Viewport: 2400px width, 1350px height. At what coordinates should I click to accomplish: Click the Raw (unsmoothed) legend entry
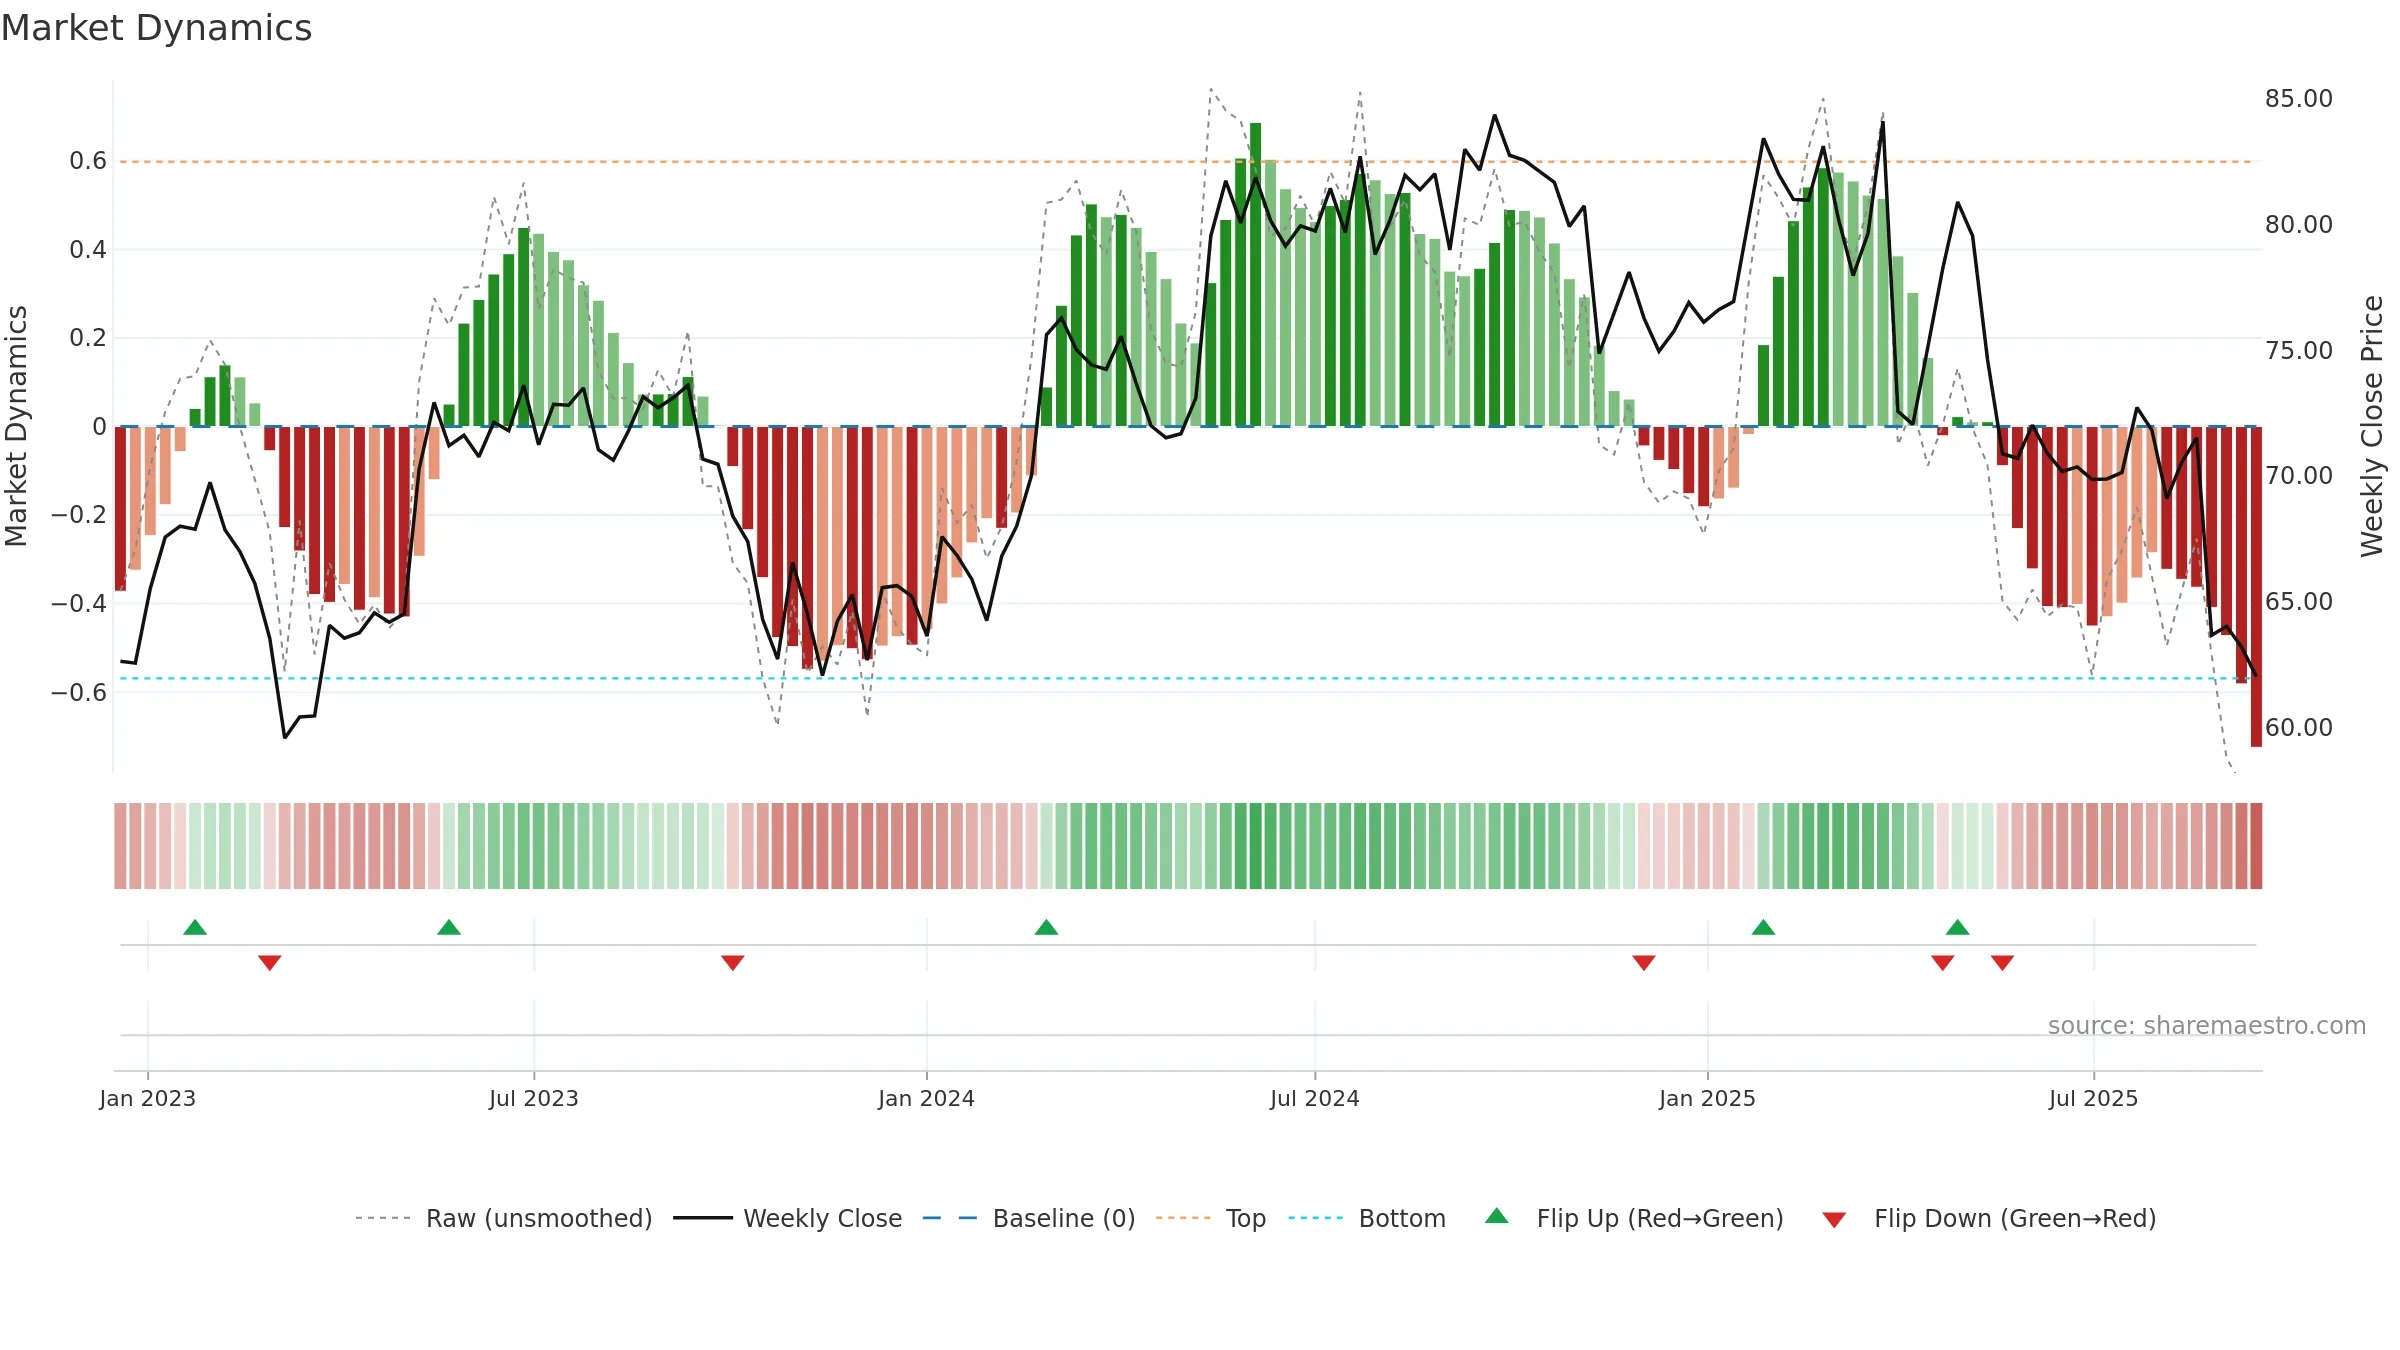tap(504, 1218)
